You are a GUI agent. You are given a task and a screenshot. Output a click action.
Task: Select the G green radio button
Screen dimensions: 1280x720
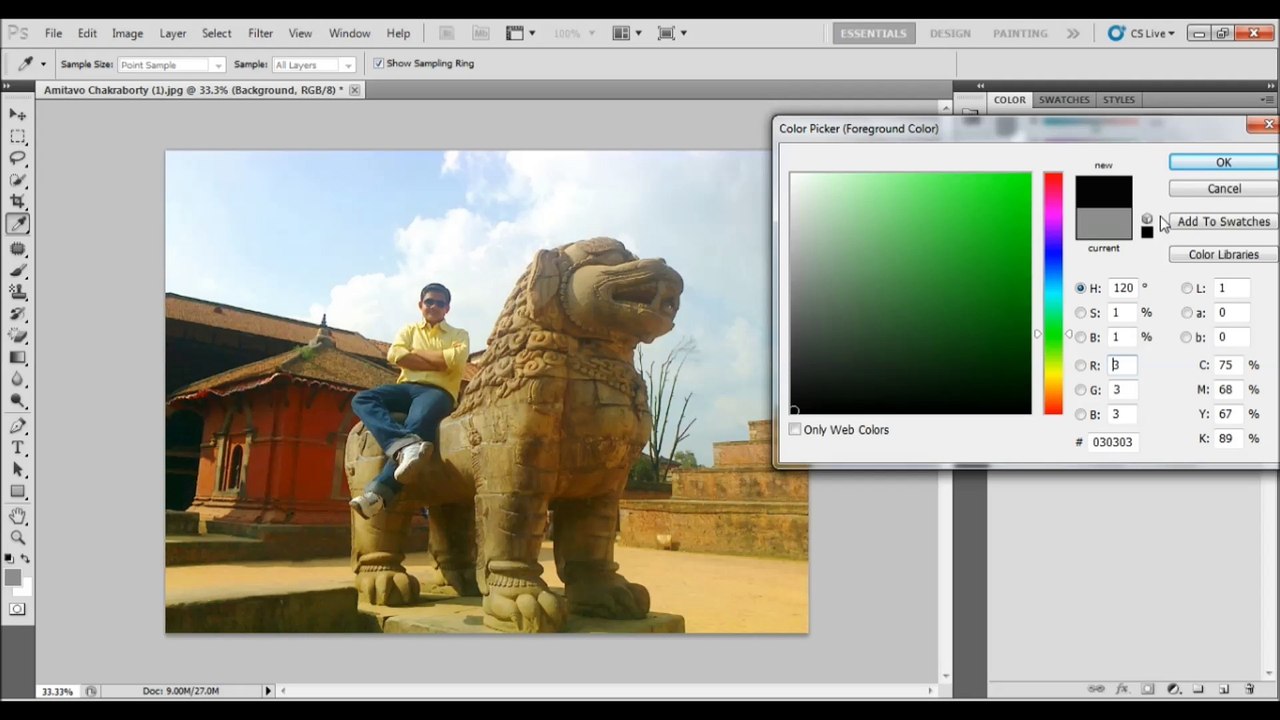(x=1080, y=390)
